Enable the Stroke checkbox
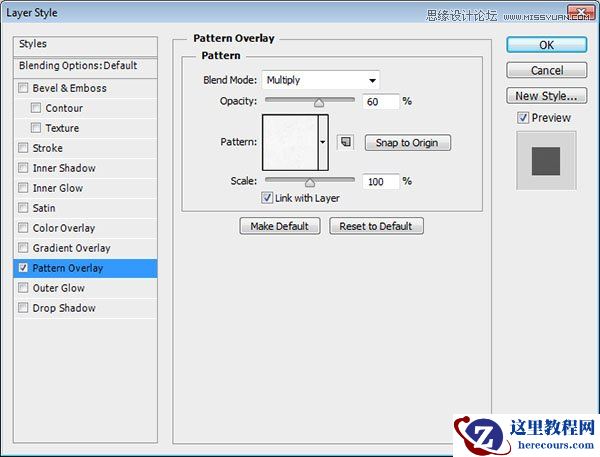This screenshot has width=600, height=457. tap(23, 148)
